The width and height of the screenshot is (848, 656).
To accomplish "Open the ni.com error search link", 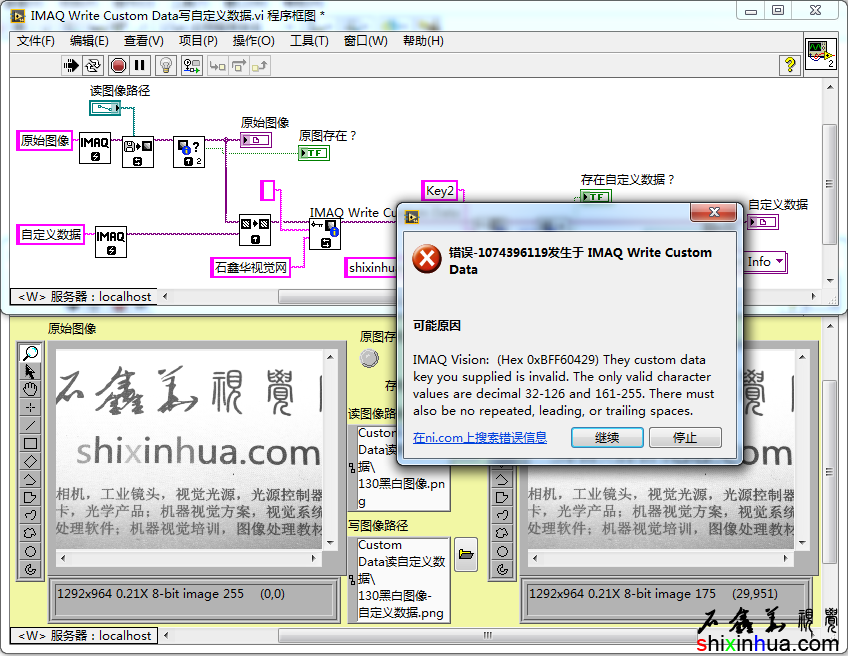I will tap(480, 438).
